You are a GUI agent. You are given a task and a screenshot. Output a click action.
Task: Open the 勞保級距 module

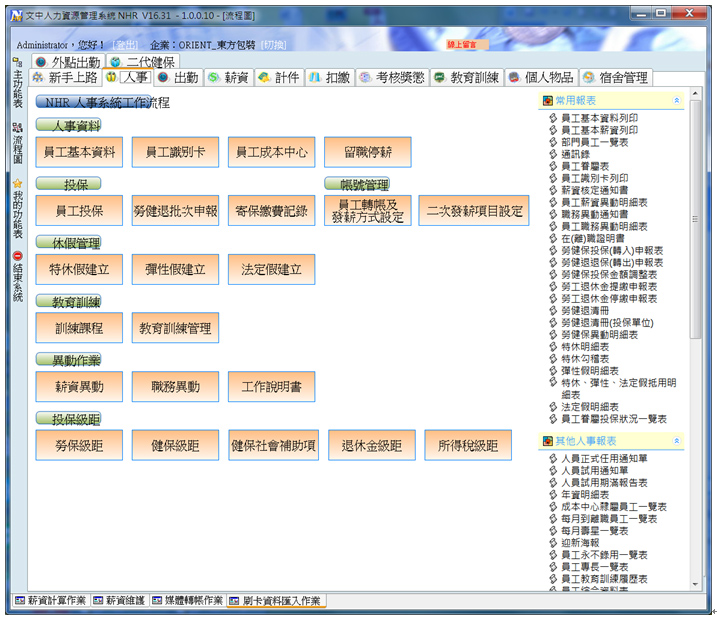[x=79, y=445]
